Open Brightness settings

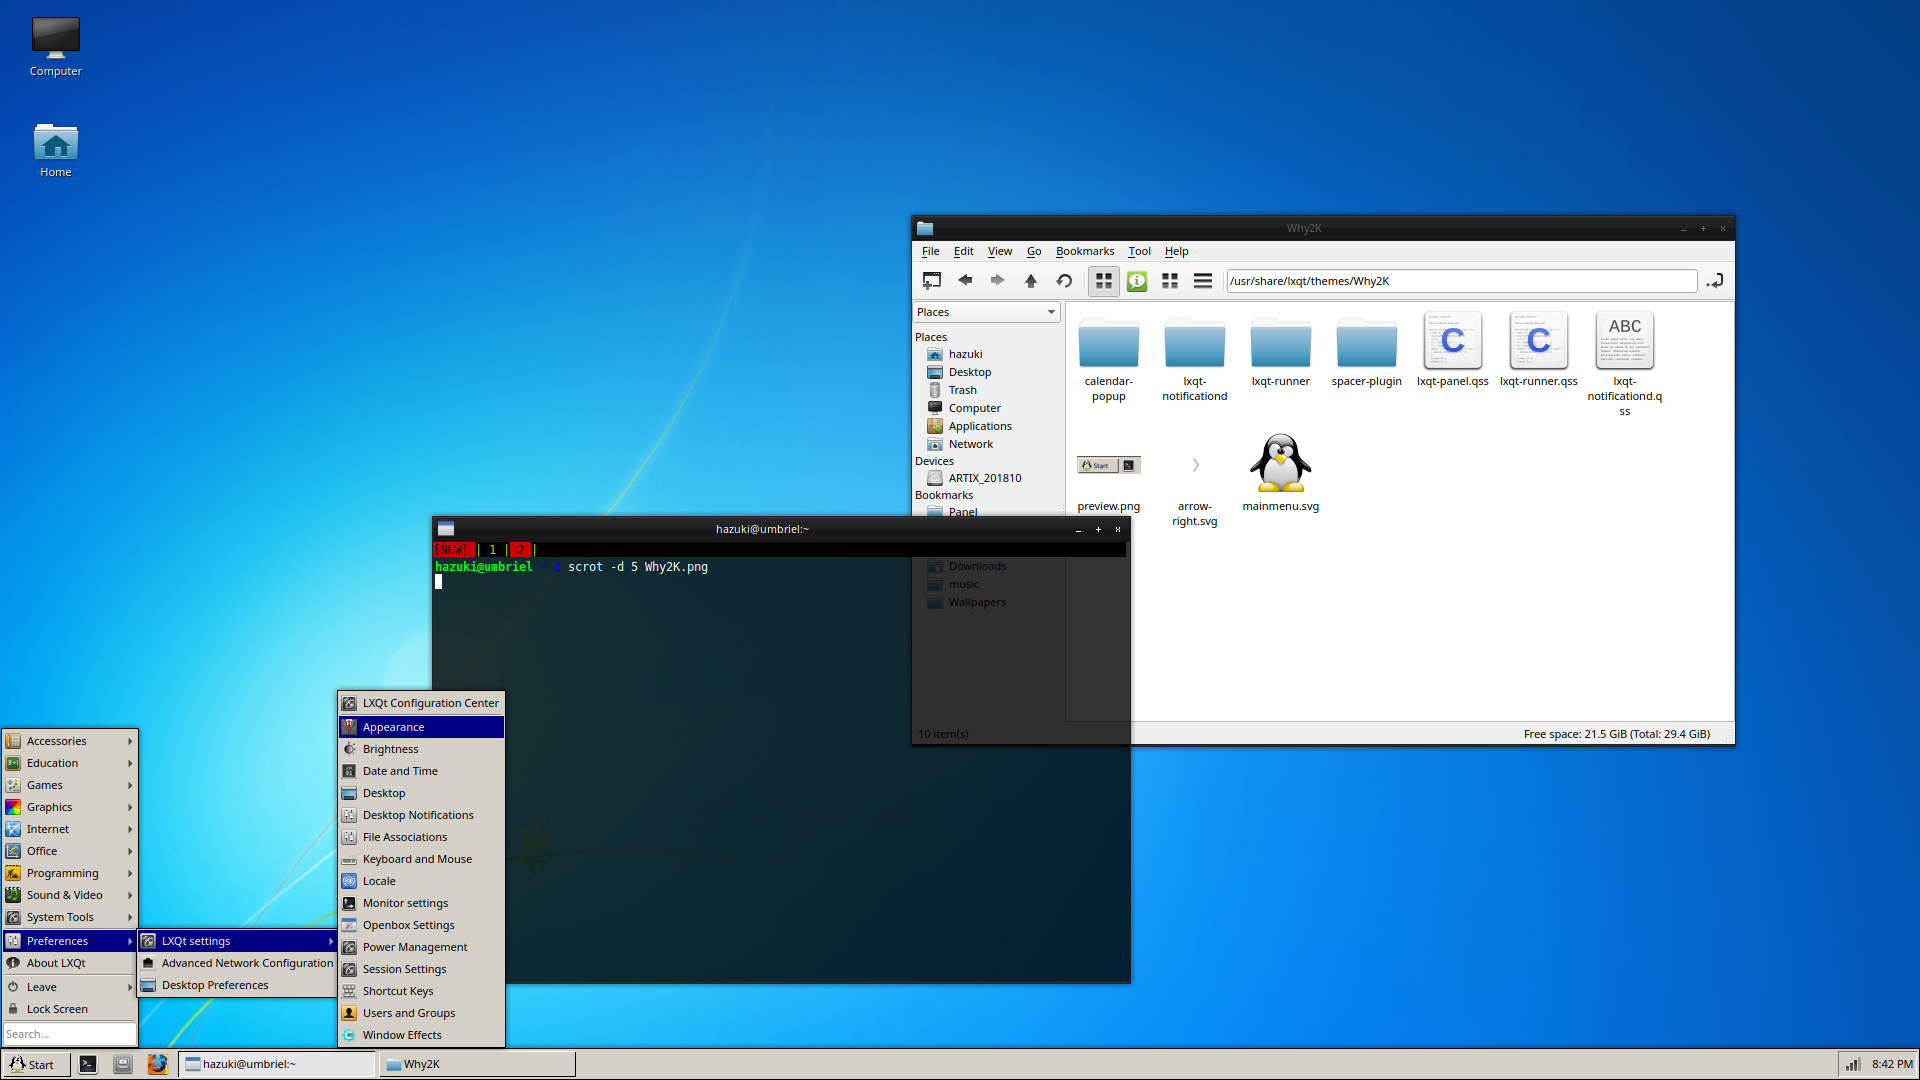click(421, 749)
